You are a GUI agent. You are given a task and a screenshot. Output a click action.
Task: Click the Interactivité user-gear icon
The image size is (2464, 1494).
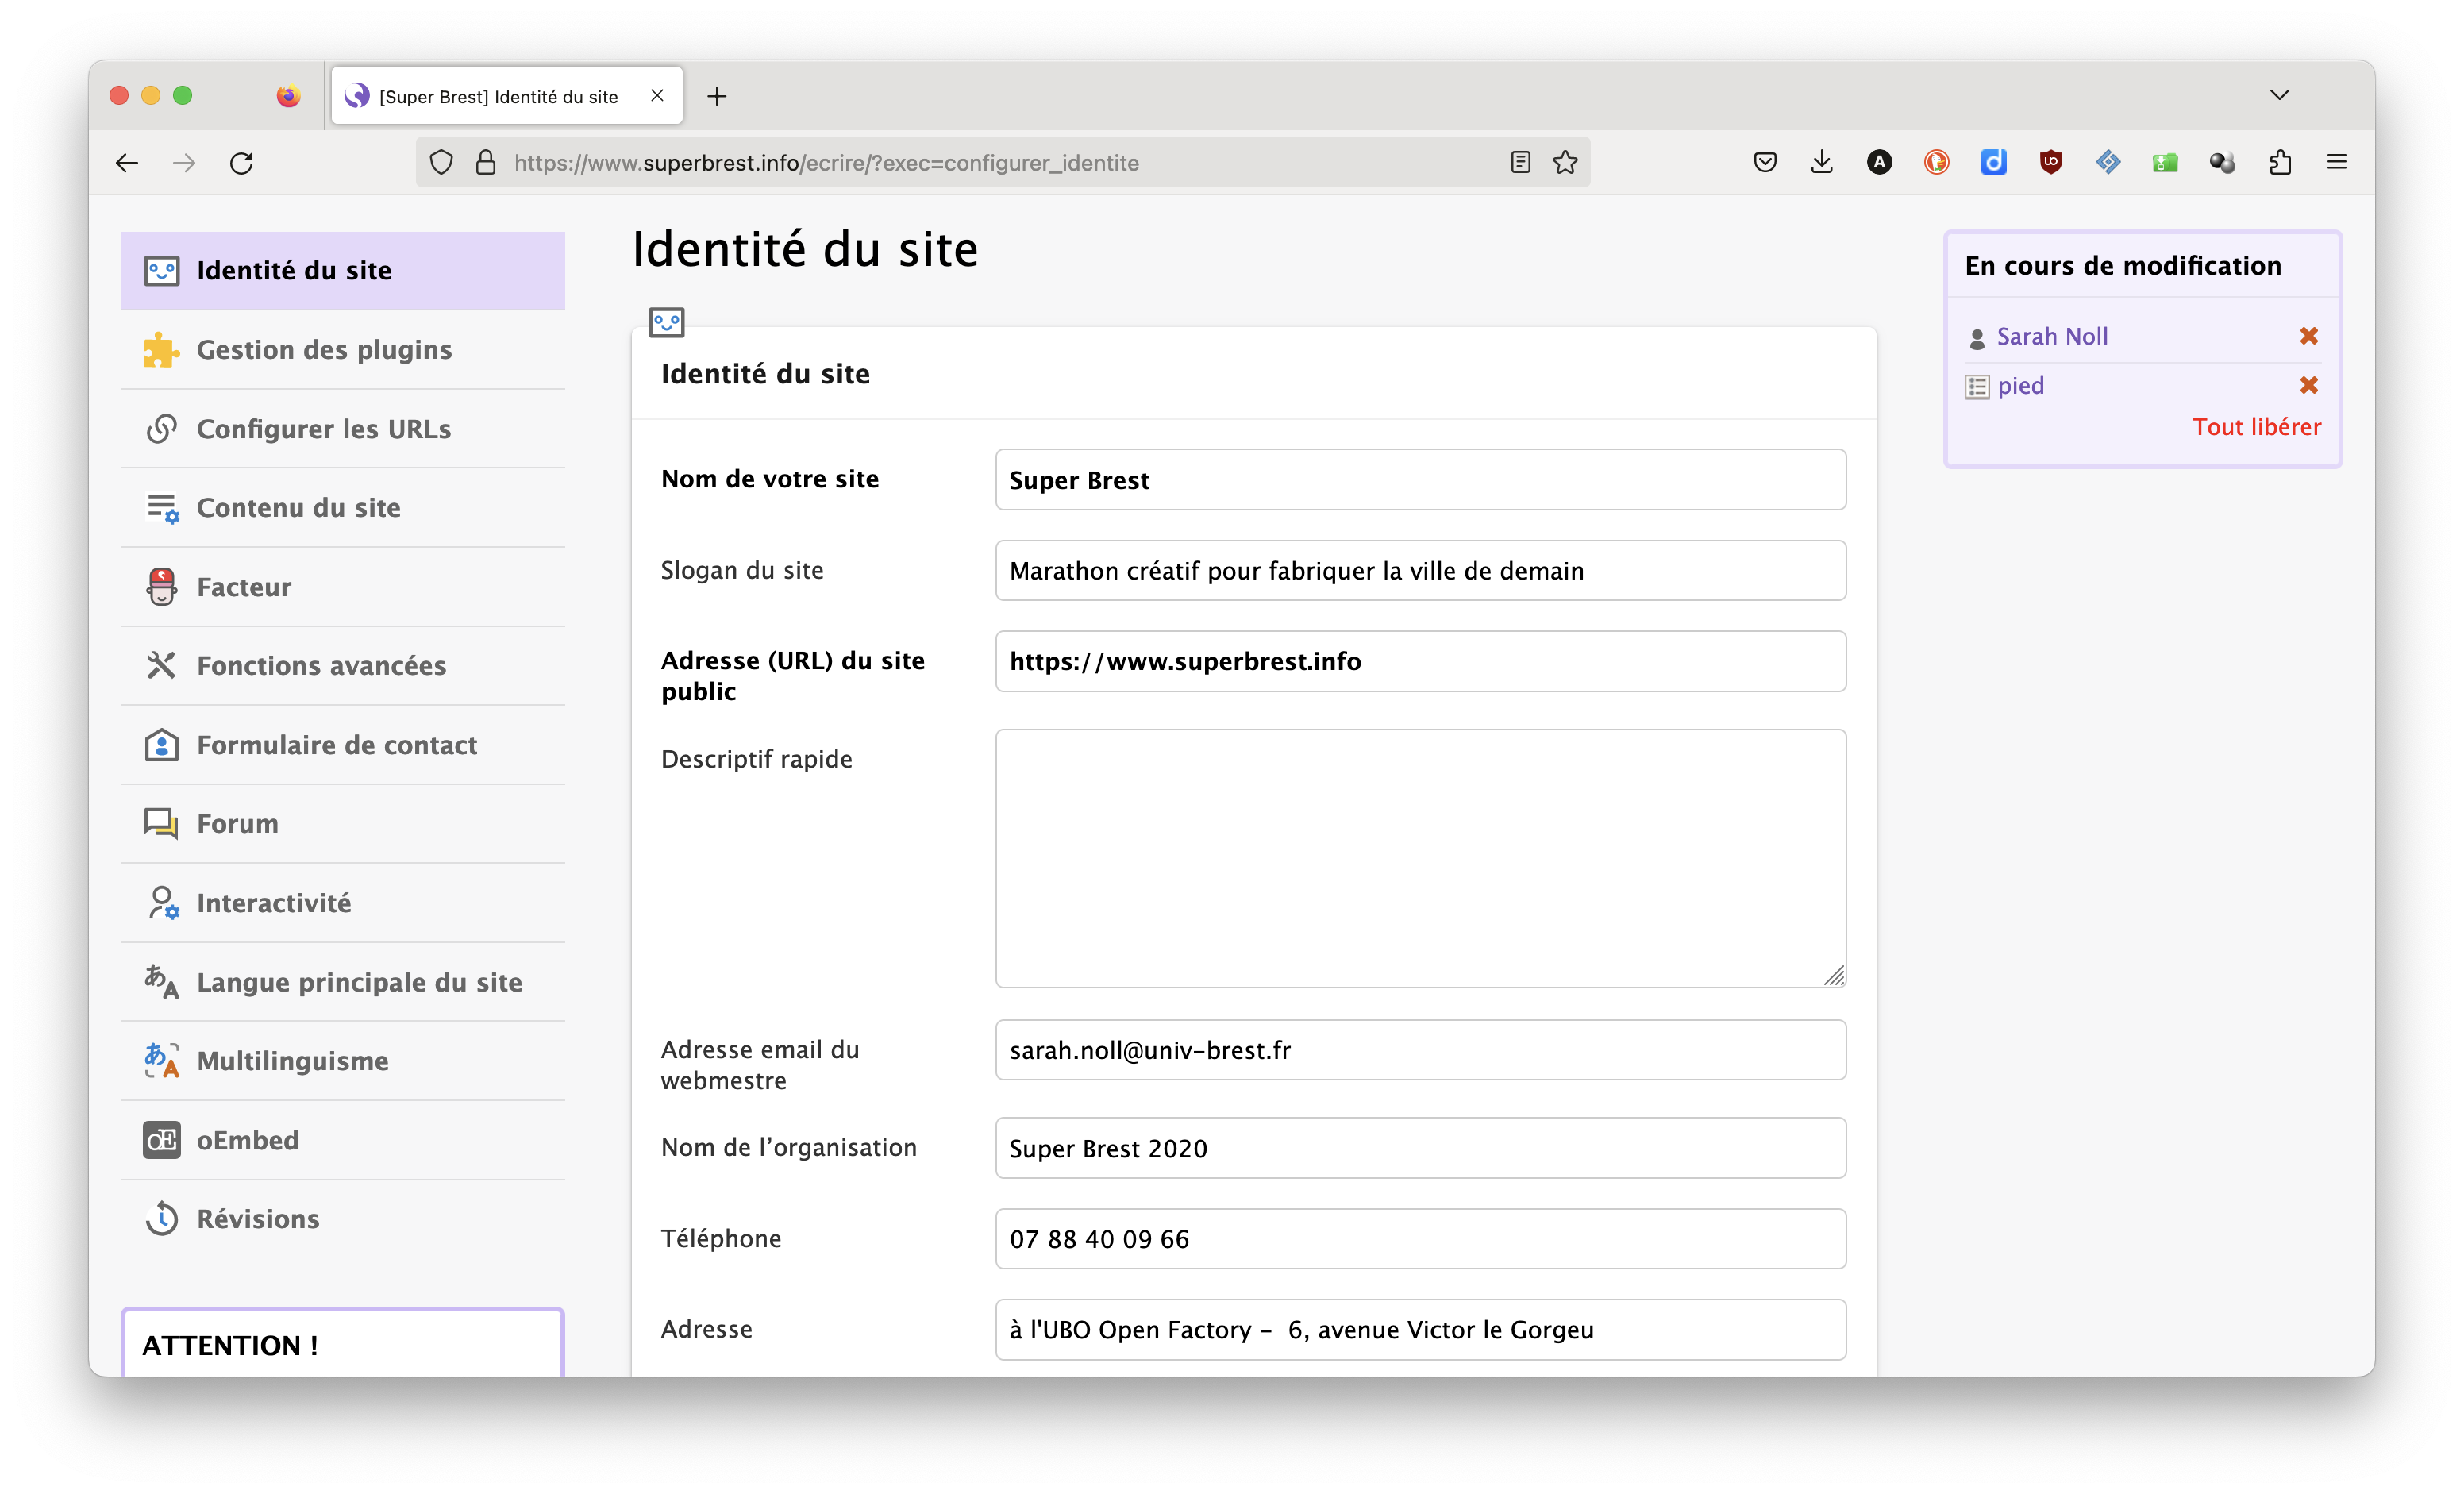pos(161,902)
